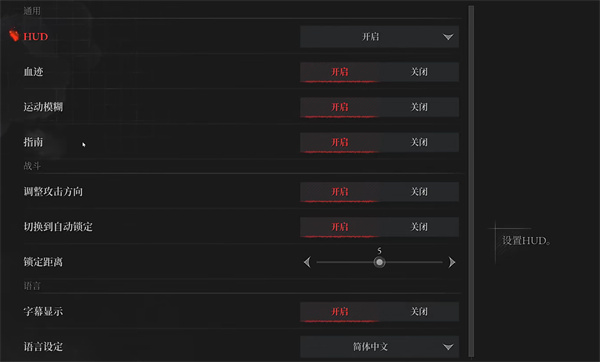Click the 锁定距离 setting label
This screenshot has height=362, width=600.
(43, 262)
